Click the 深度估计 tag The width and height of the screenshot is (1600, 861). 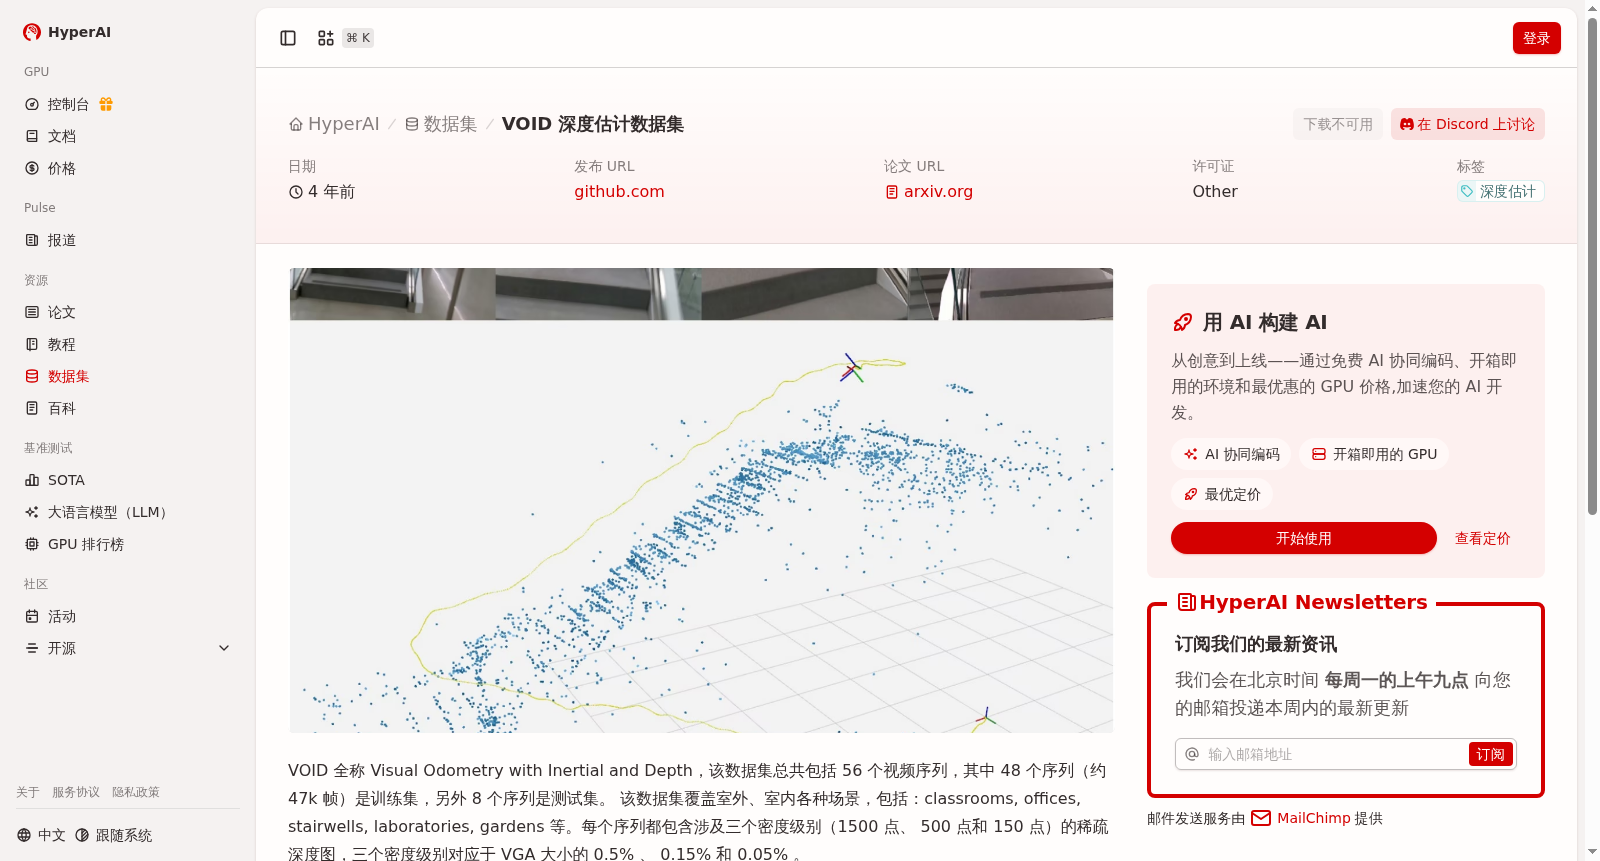click(x=1500, y=191)
